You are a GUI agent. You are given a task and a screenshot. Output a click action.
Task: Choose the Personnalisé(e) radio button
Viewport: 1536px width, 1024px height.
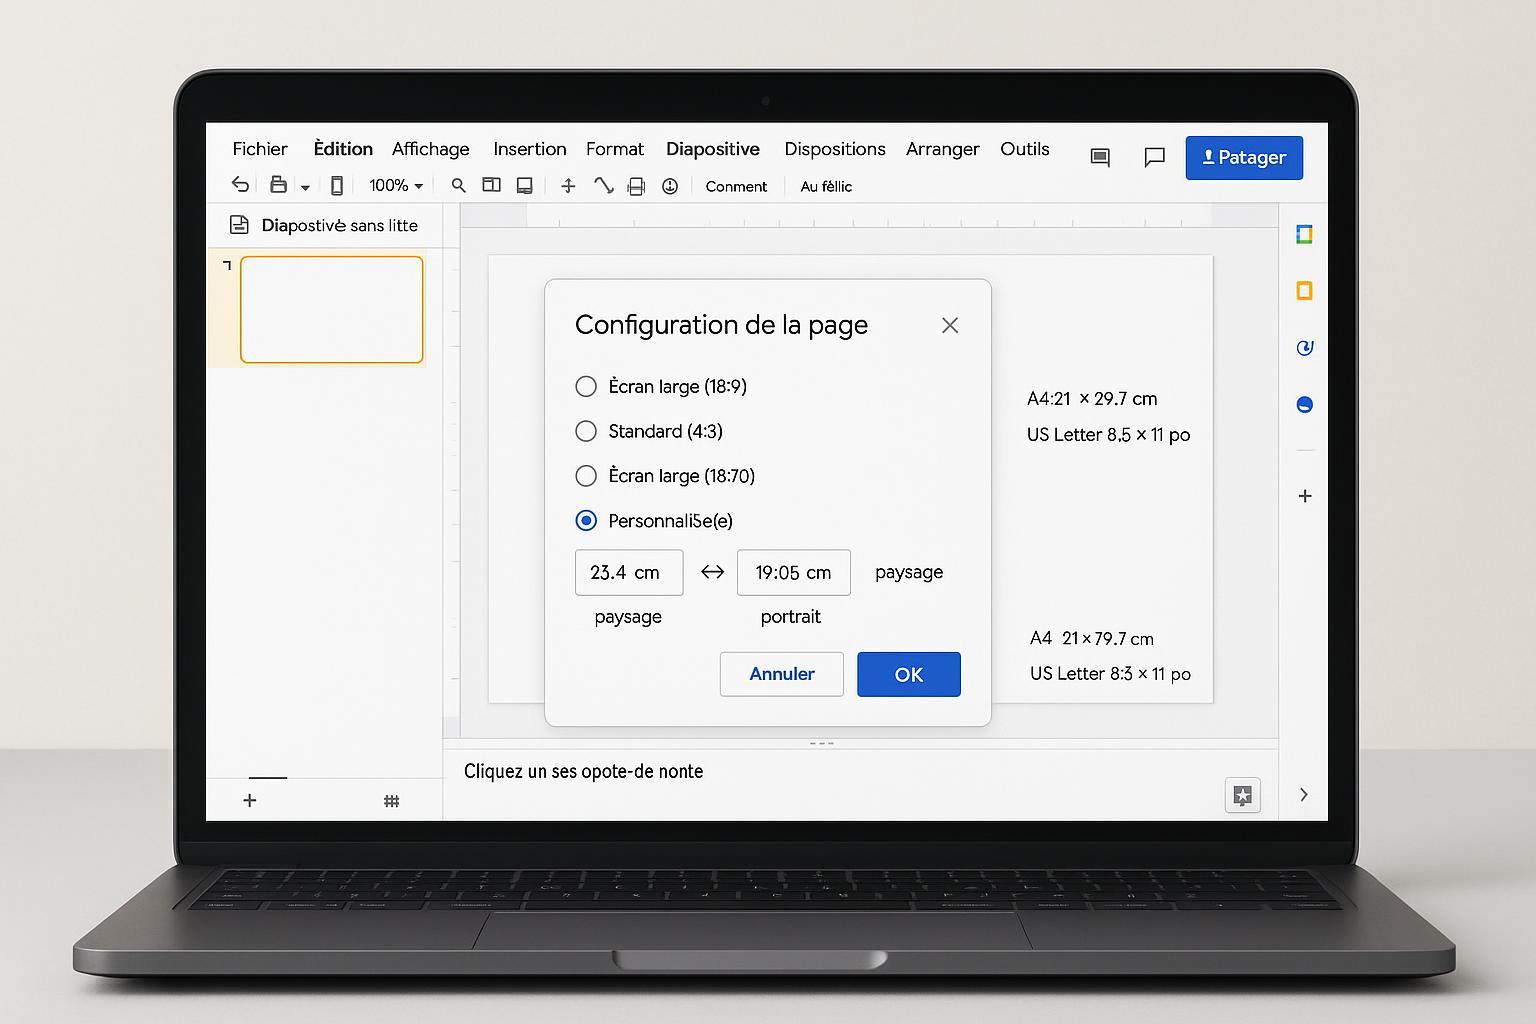pyautogui.click(x=586, y=521)
